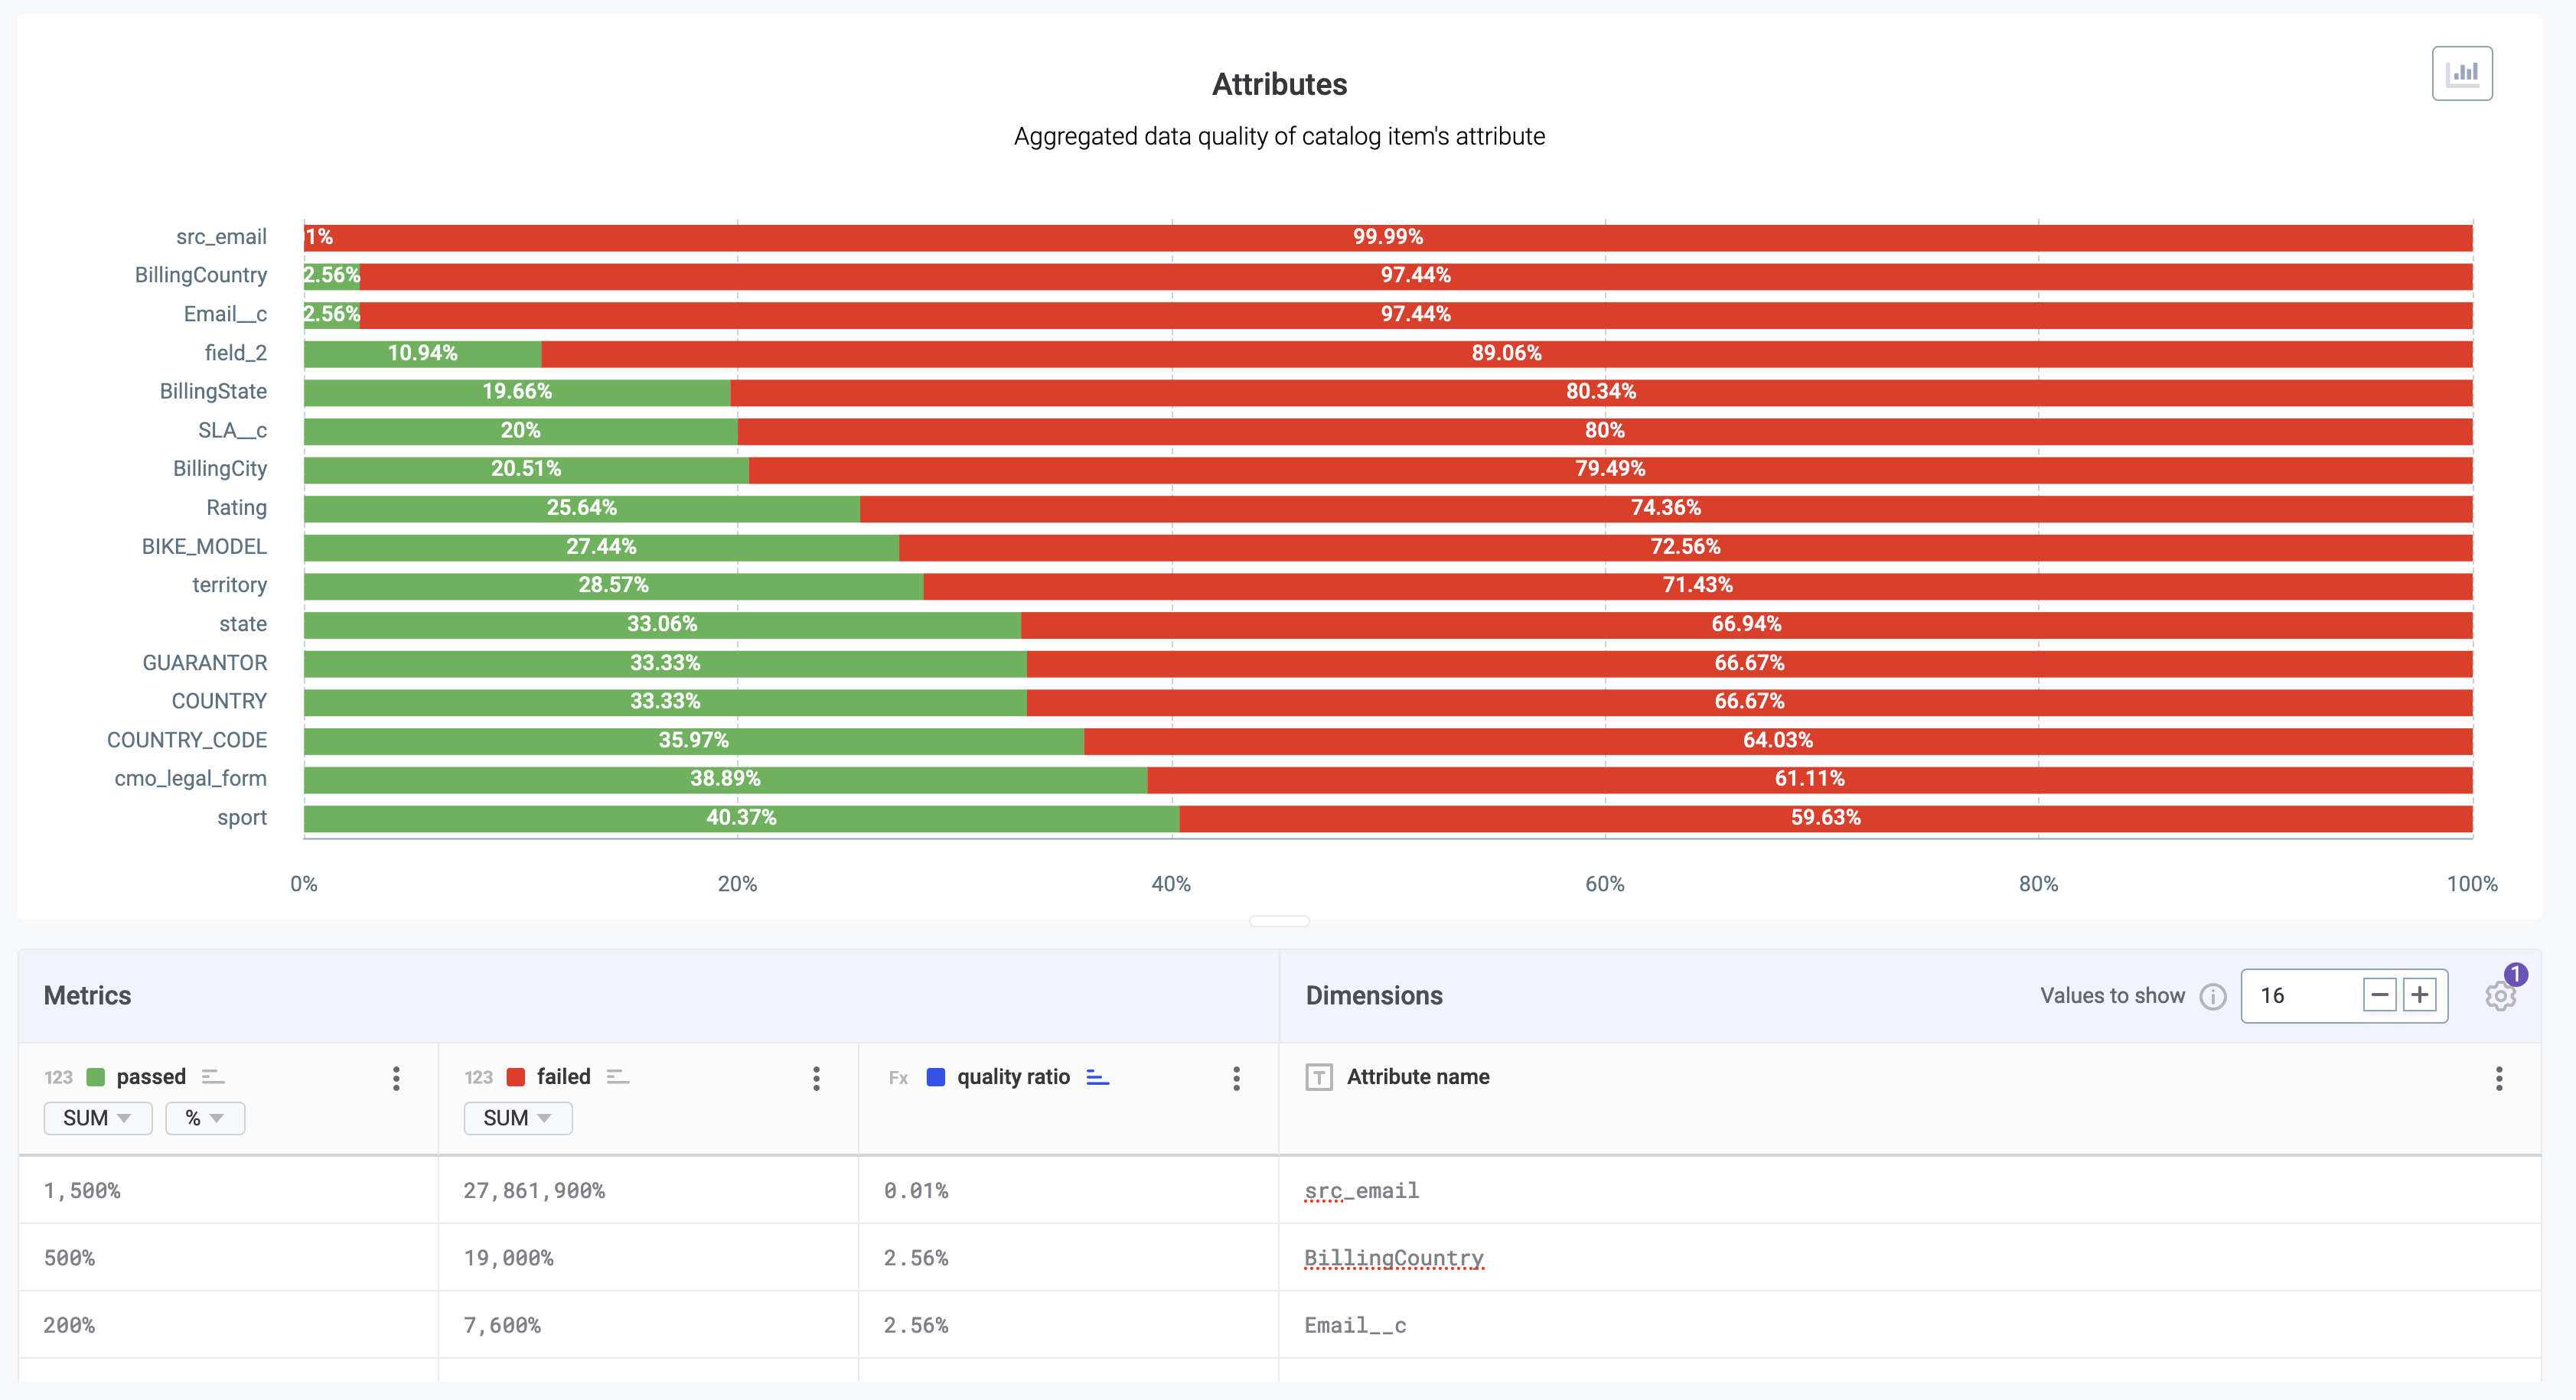Click the green color swatch of passed metric

(x=96, y=1077)
